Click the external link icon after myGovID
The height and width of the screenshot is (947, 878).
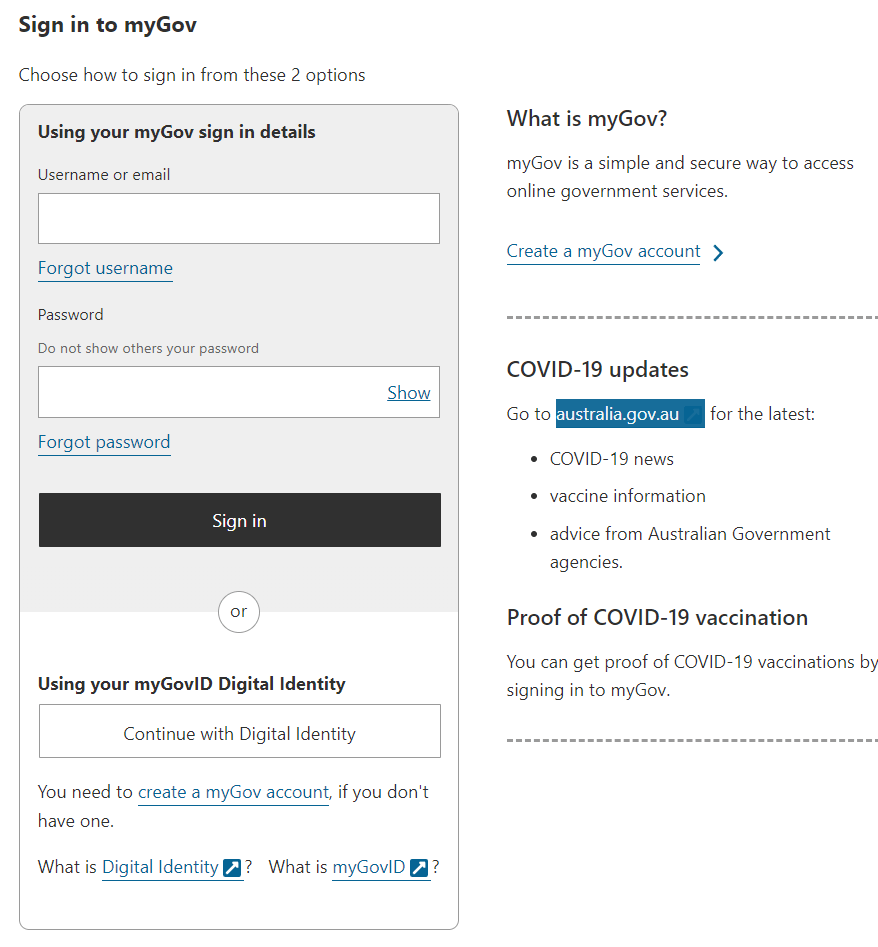(x=419, y=868)
